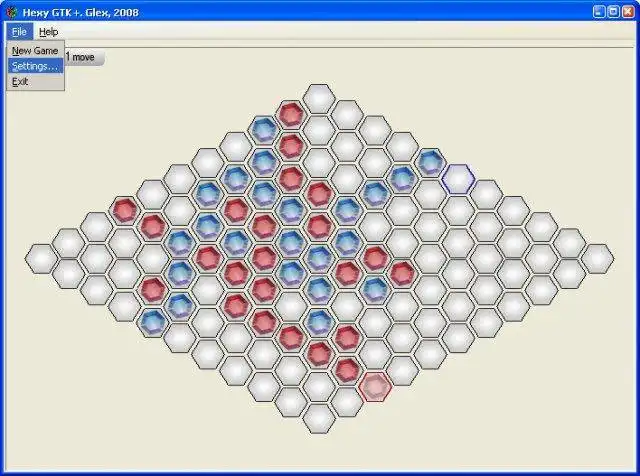The width and height of the screenshot is (640, 476).
Task: Open the File menu
Action: pos(19,31)
